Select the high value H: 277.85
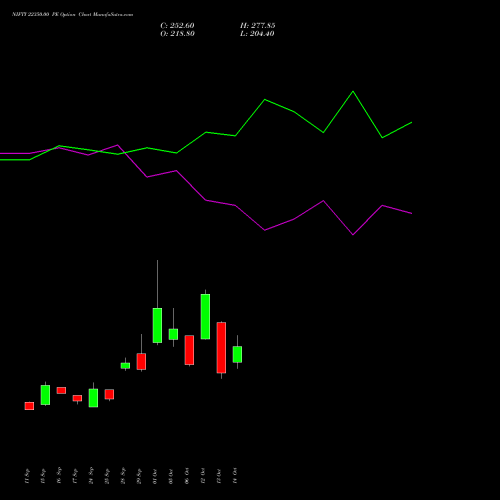This screenshot has height=500, width=500. click(258, 26)
